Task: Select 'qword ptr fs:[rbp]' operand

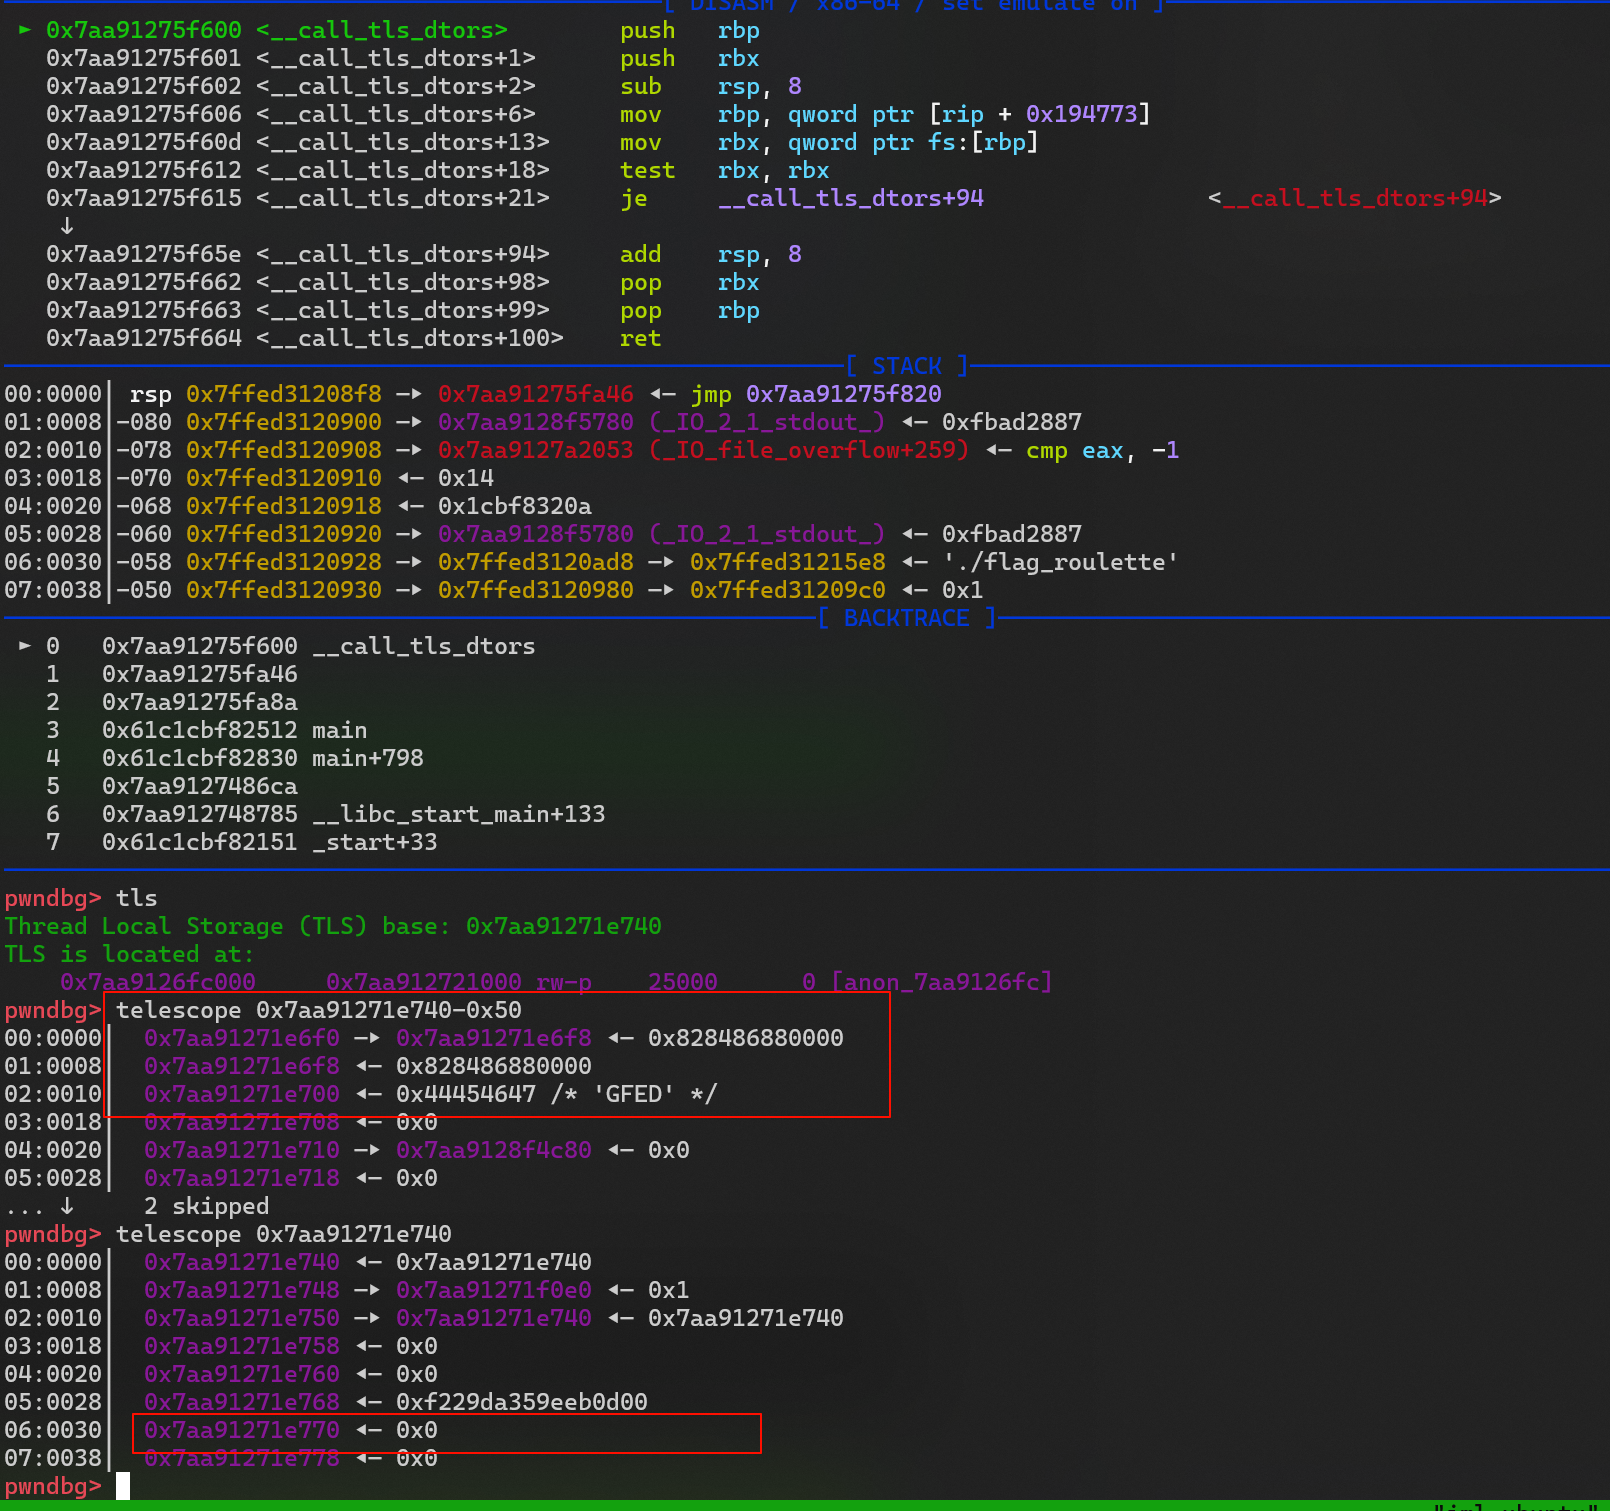Action: [913, 143]
